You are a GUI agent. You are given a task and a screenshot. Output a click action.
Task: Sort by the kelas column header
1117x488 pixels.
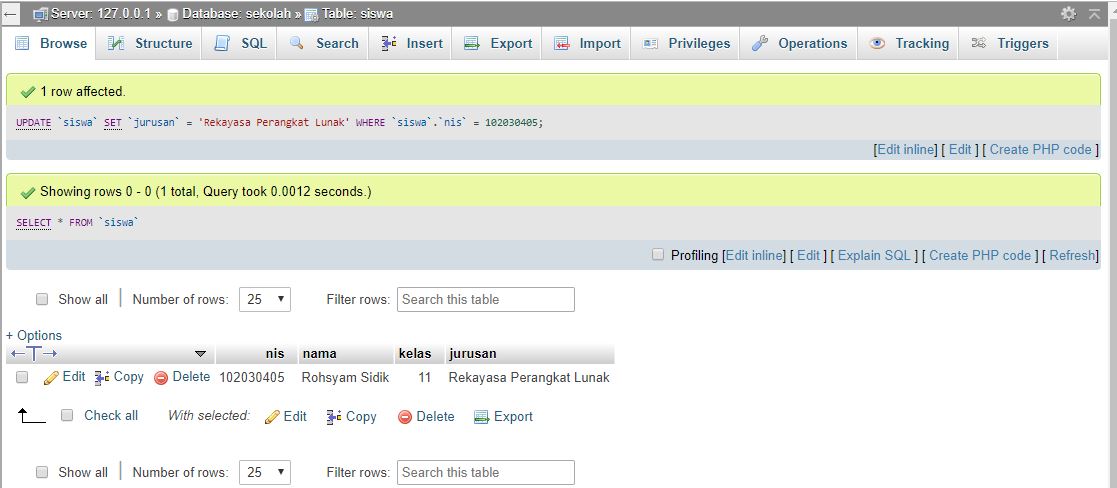[415, 353]
